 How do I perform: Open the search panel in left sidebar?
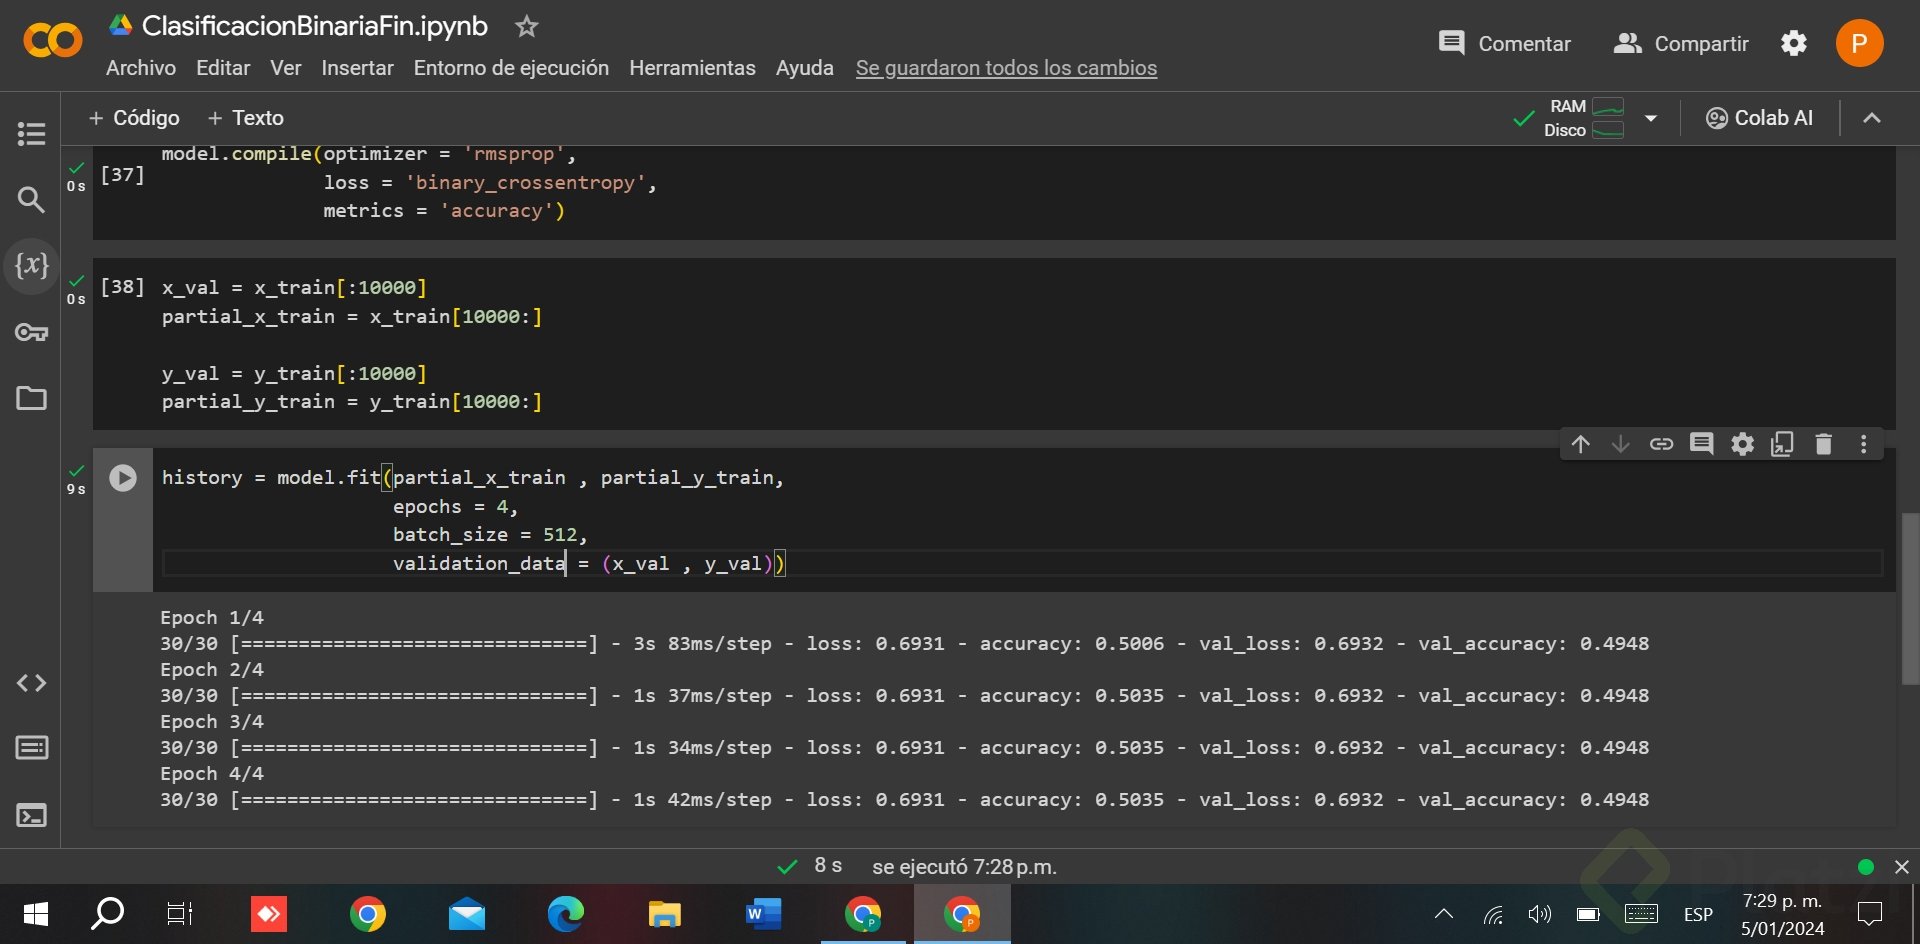point(31,200)
